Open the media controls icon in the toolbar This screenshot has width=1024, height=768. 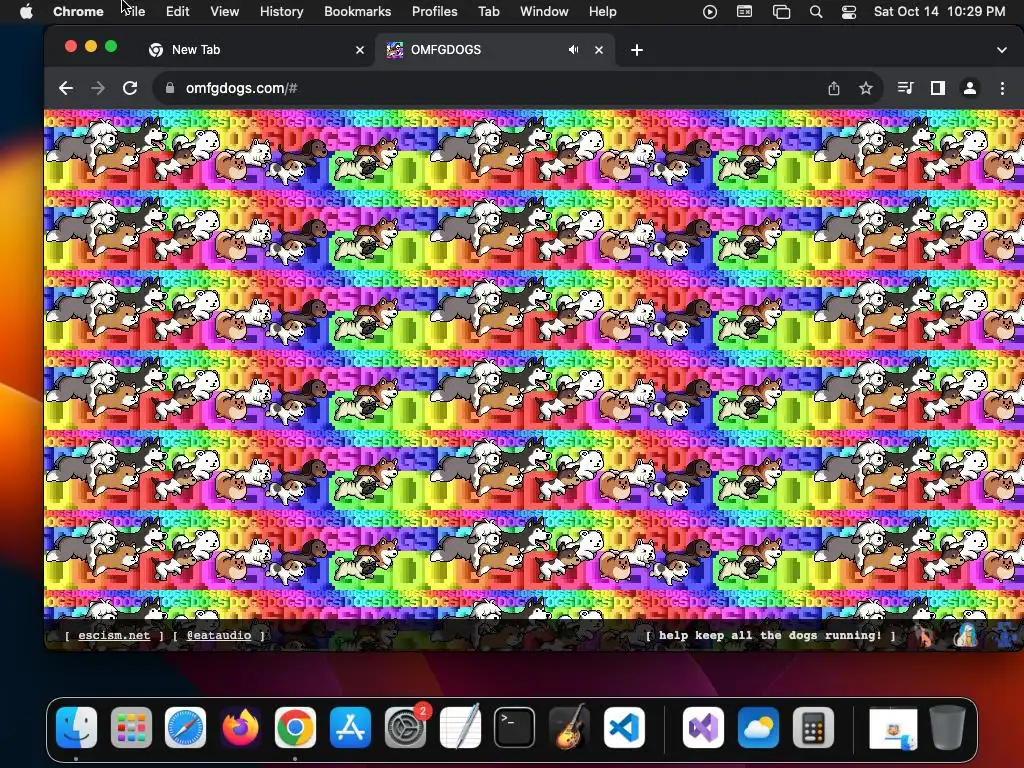point(905,88)
